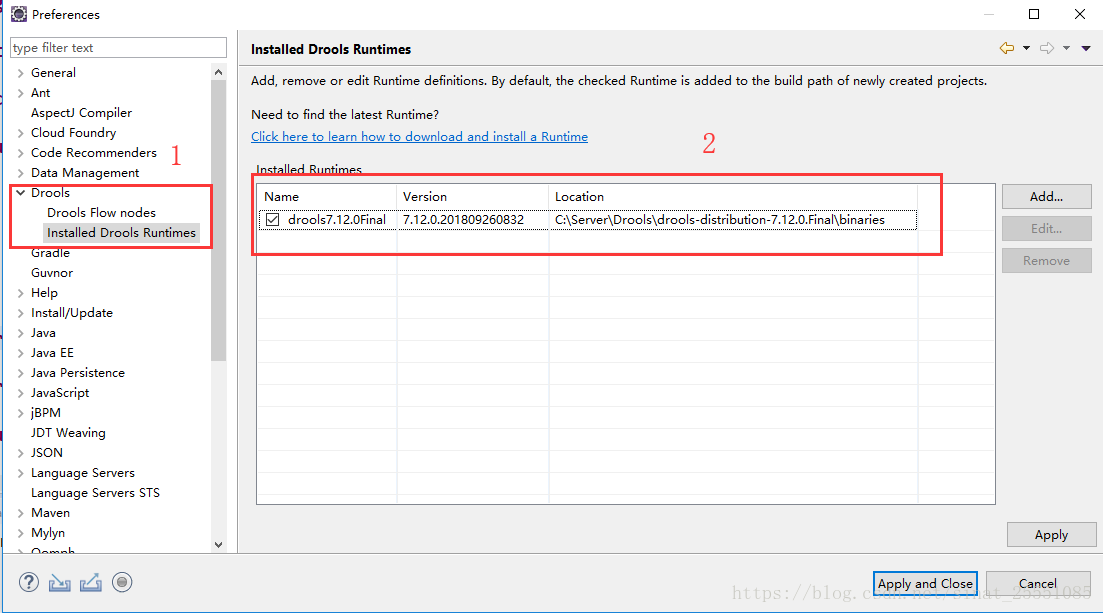Expand the jBPM tree node
Viewport: 1103px width, 613px height.
20,413
